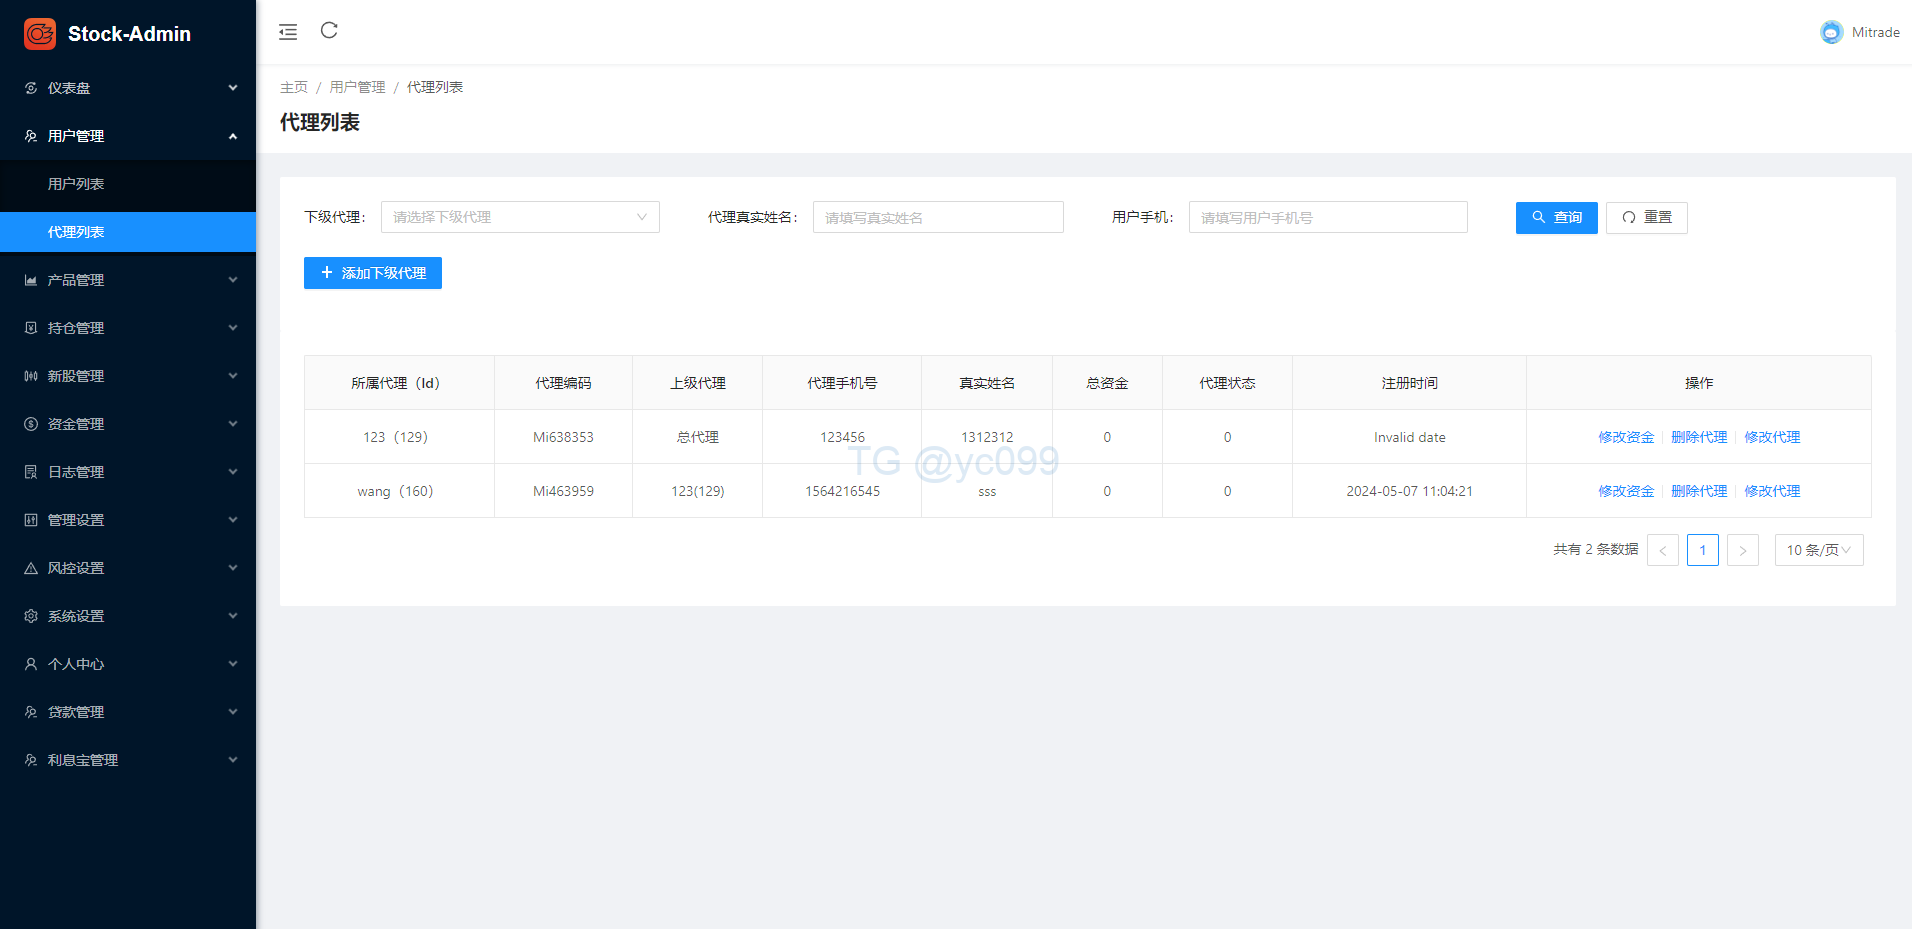Click the 产品管理 chart icon
The height and width of the screenshot is (929, 1912).
31,280
